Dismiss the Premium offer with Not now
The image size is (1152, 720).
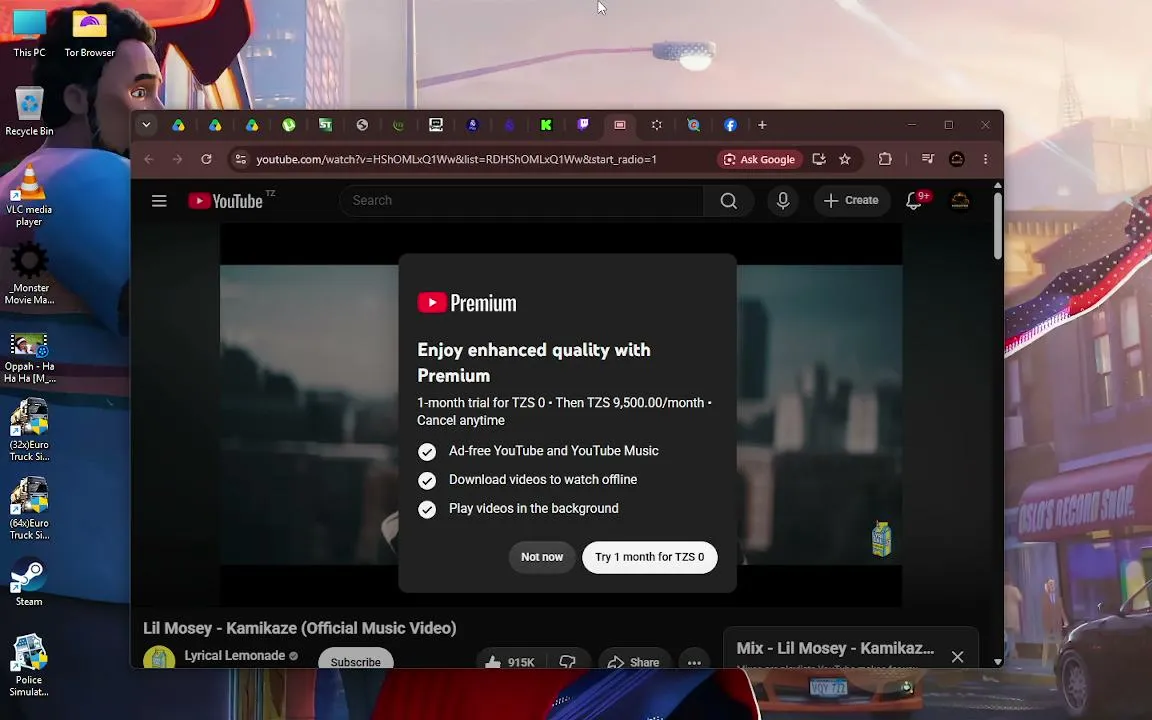[x=541, y=557]
